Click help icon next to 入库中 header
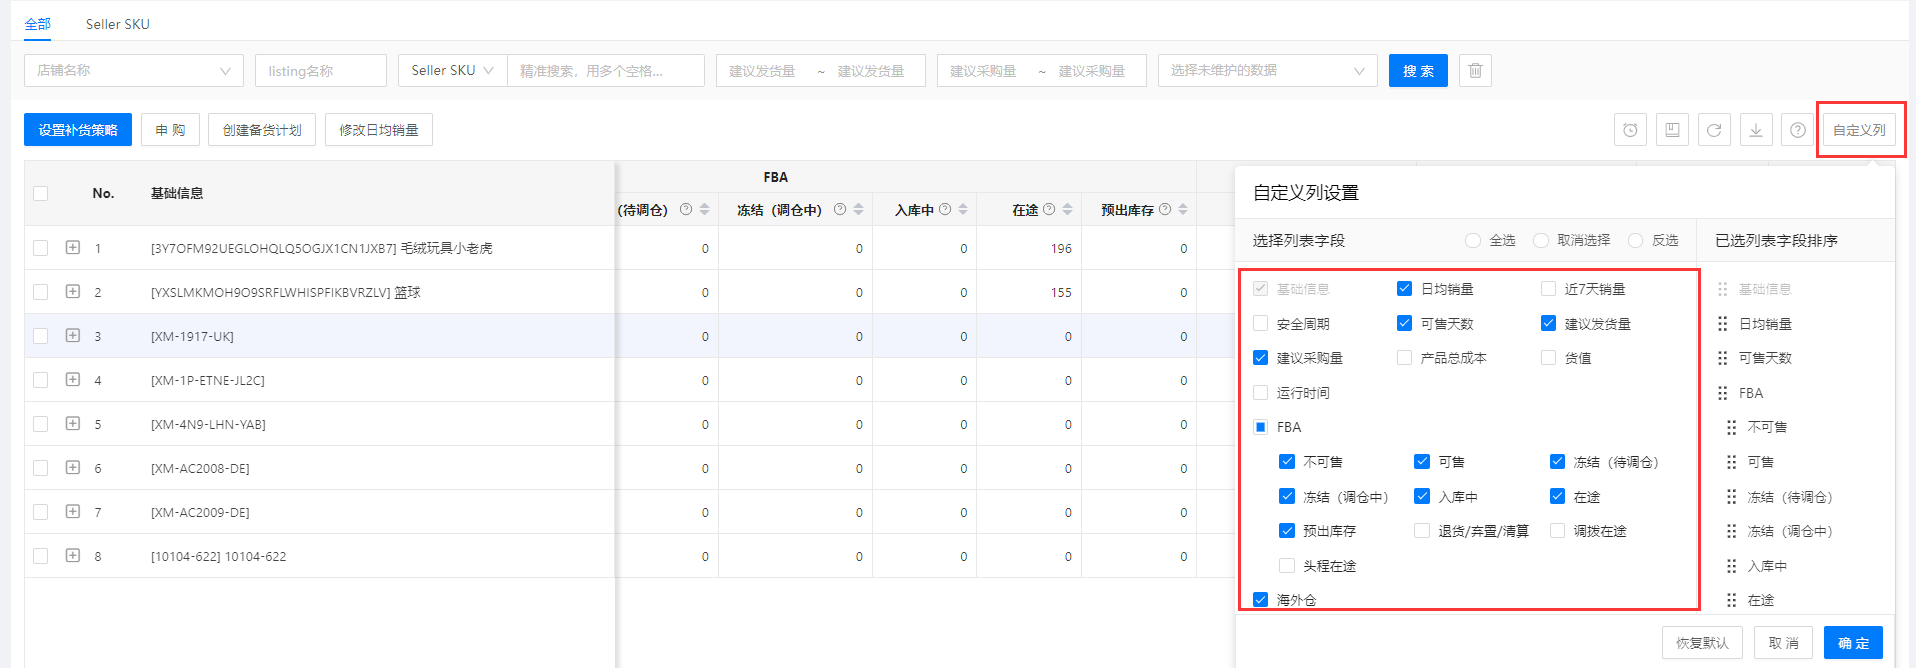Image resolution: width=1916 pixels, height=668 pixels. (x=945, y=210)
